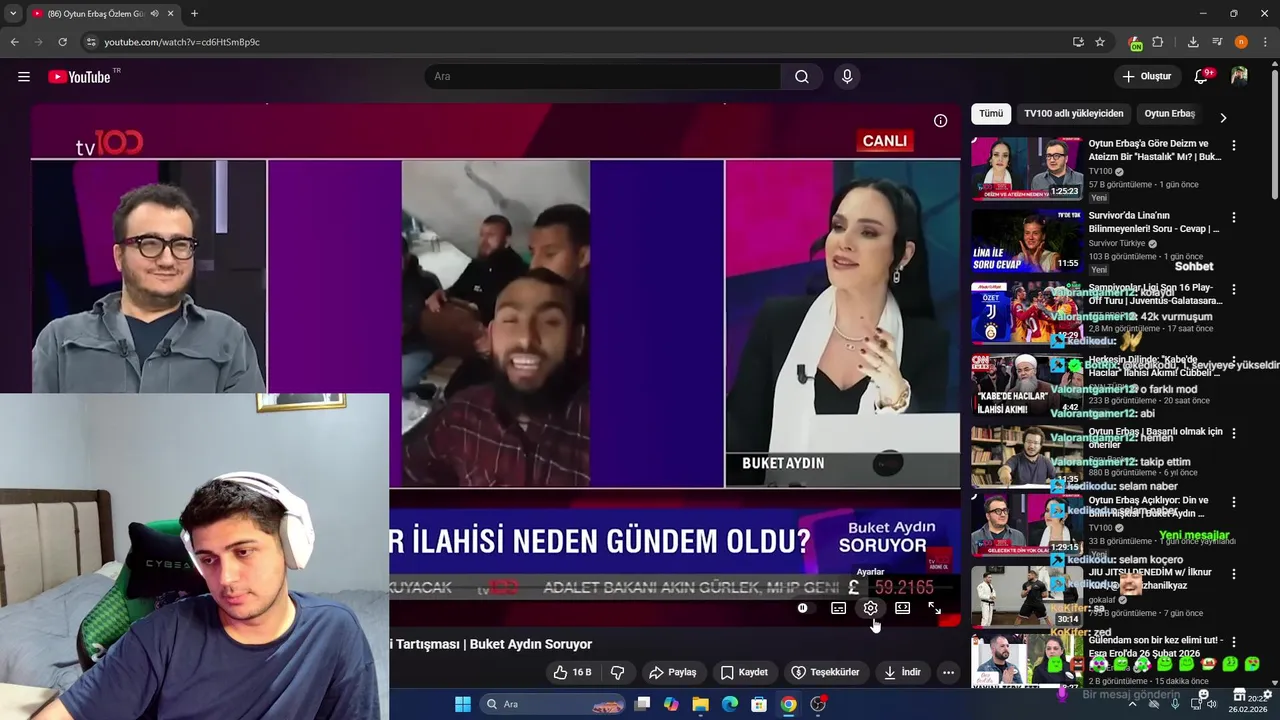1280x720 pixels.
Task: Open menu for Başarılı olmak için video
Action: tap(1233, 433)
